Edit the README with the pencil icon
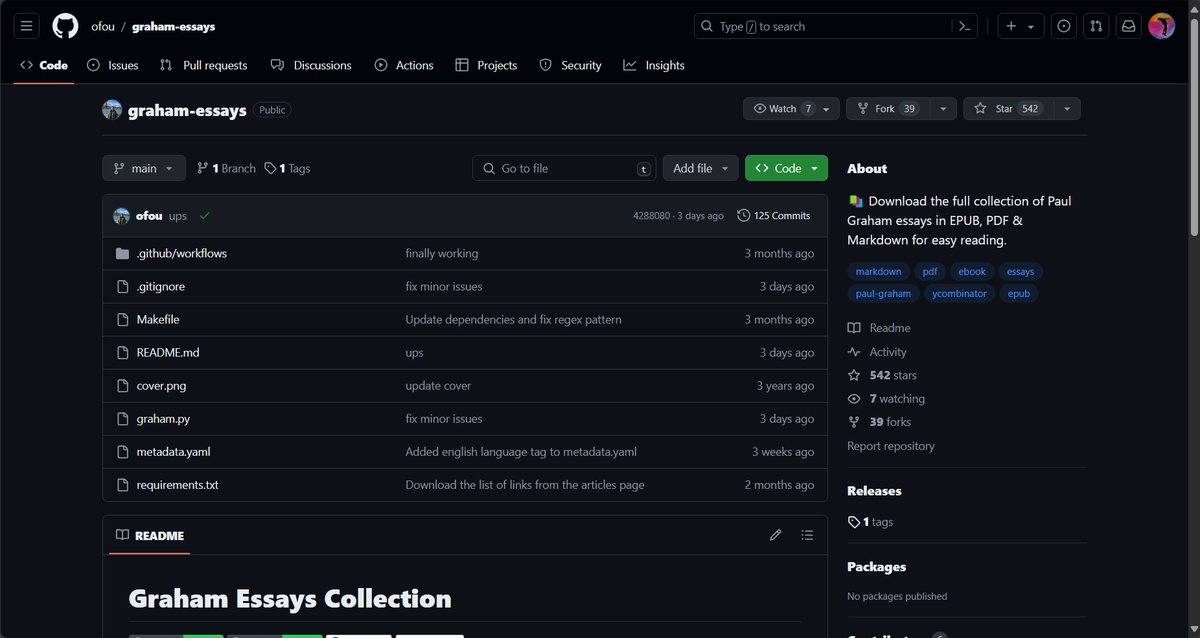The image size is (1200, 638). point(775,535)
